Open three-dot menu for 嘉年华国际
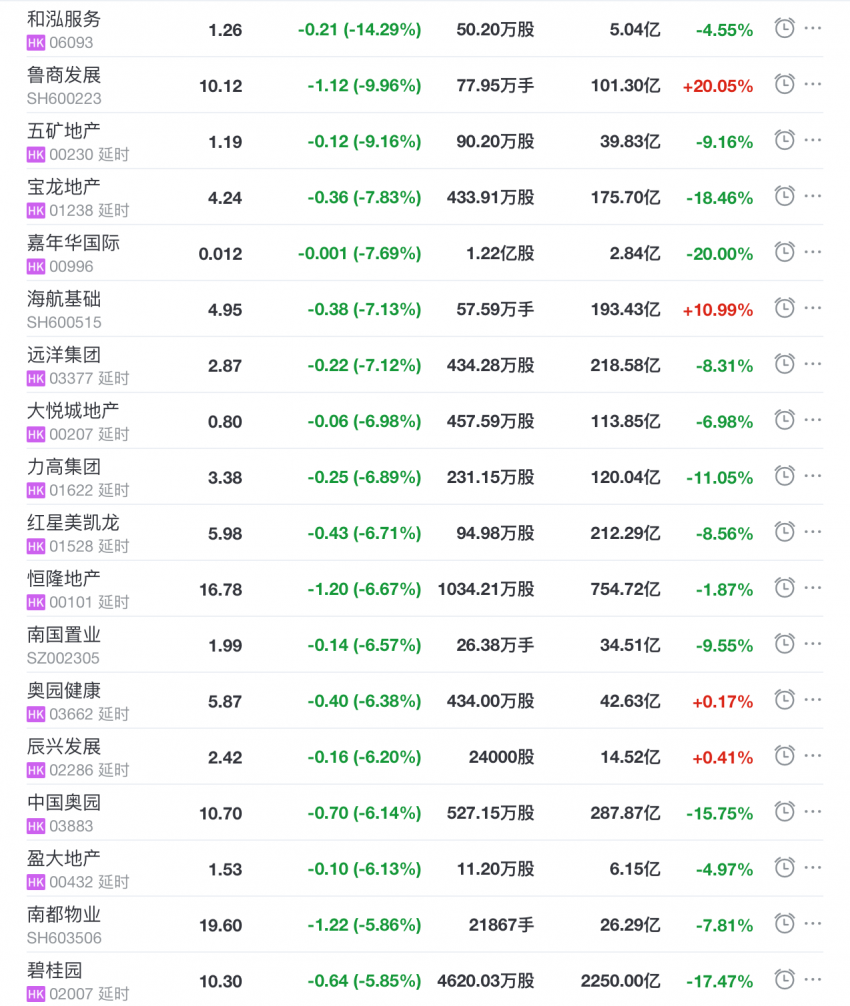 (813, 253)
